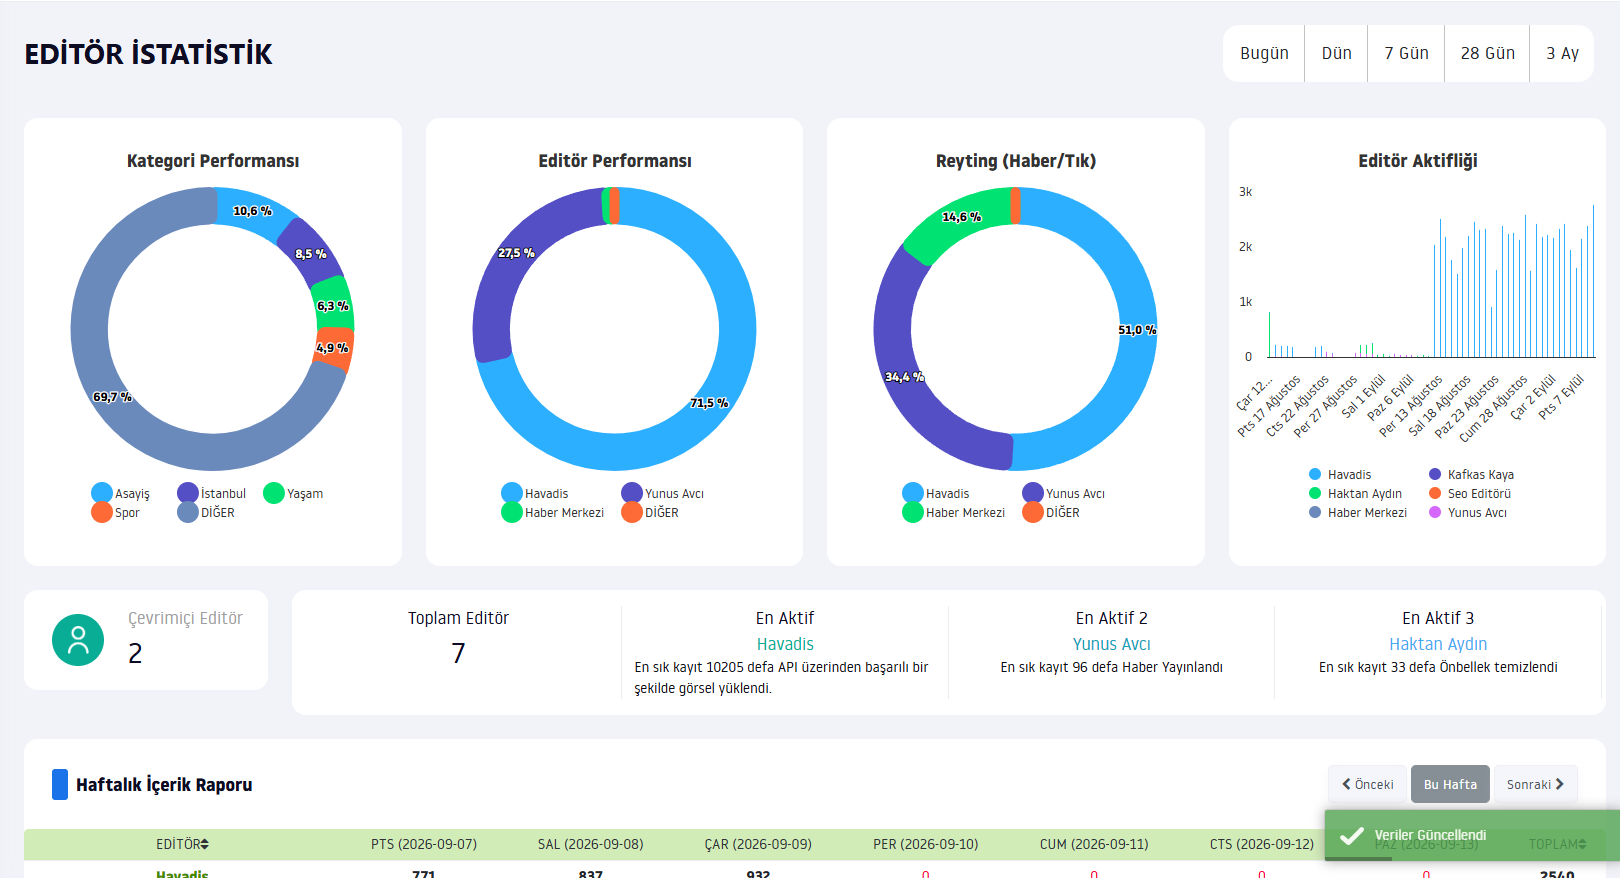Click the ÇAR (2026-09-09) column header
This screenshot has height=878, width=1620.
pyautogui.click(x=758, y=844)
